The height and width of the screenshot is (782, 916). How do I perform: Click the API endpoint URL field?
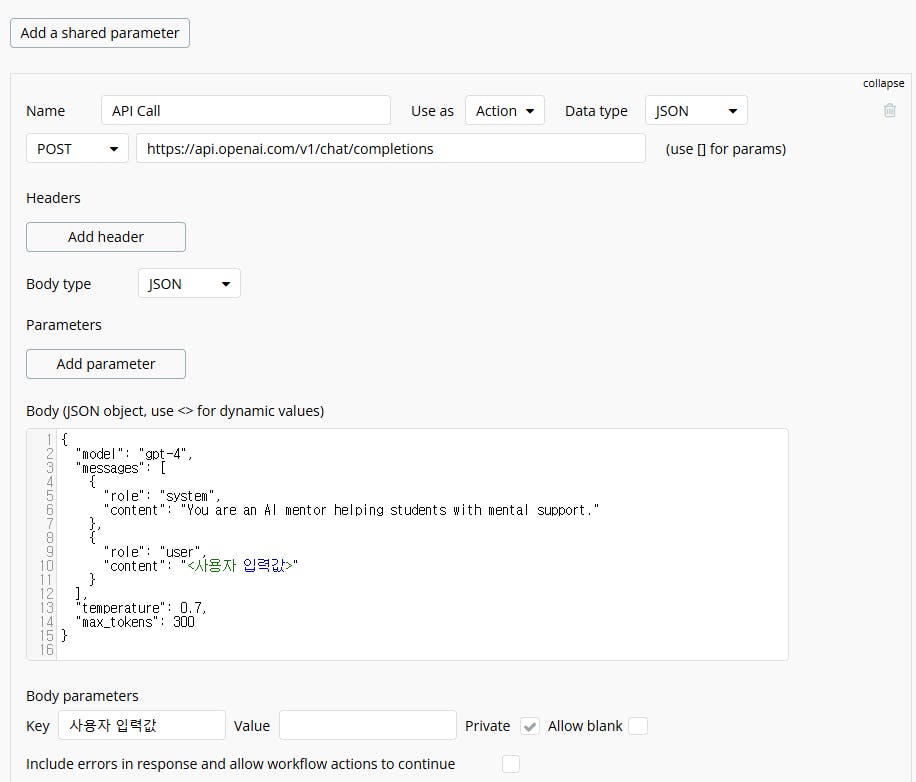tap(390, 149)
